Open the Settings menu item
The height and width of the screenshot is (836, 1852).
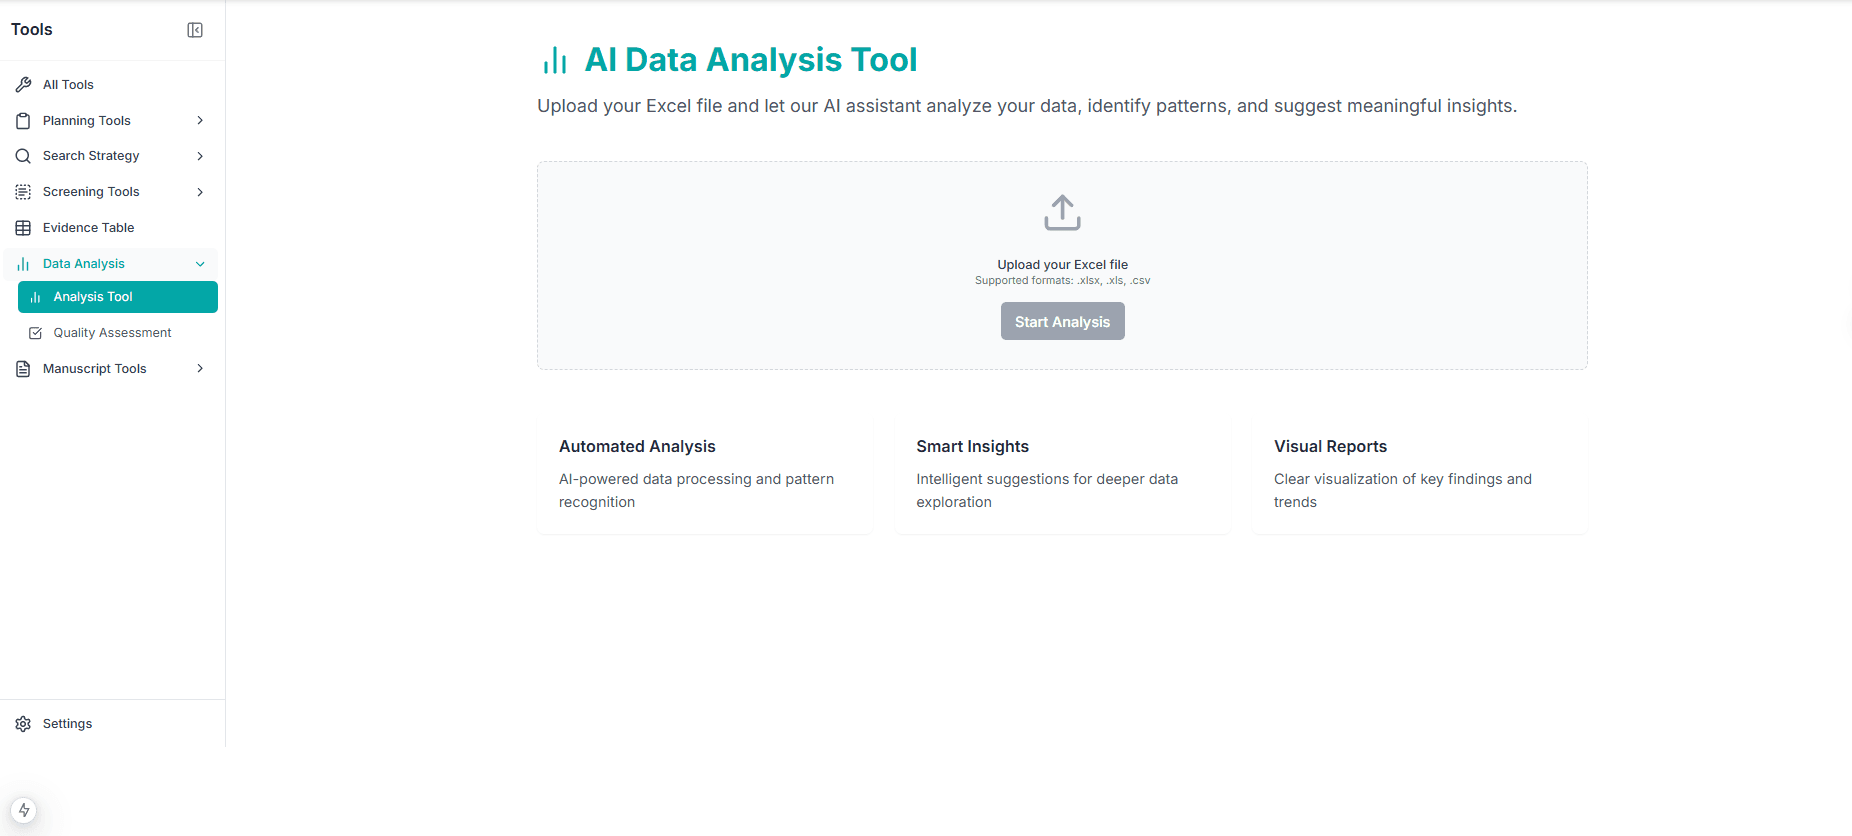[111, 724]
